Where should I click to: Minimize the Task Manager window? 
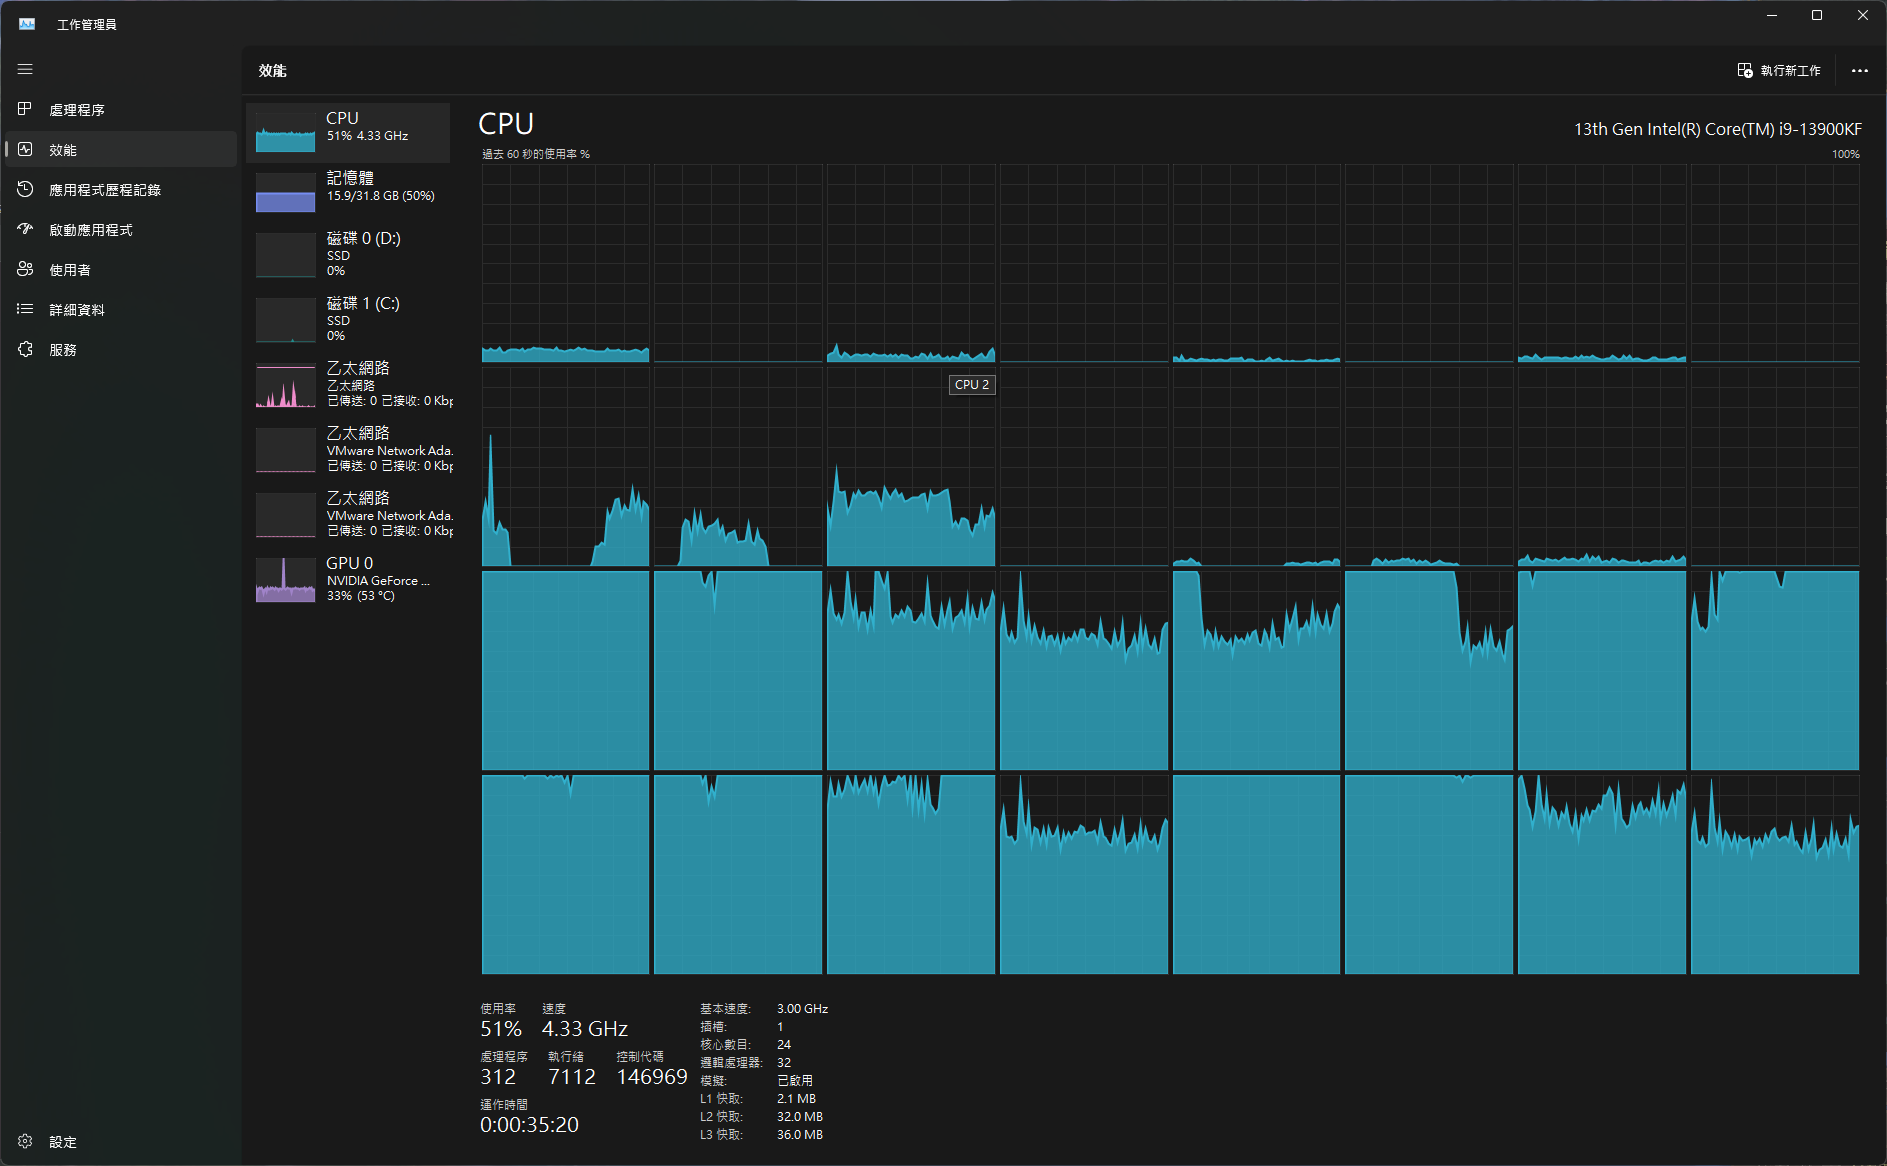[1772, 15]
